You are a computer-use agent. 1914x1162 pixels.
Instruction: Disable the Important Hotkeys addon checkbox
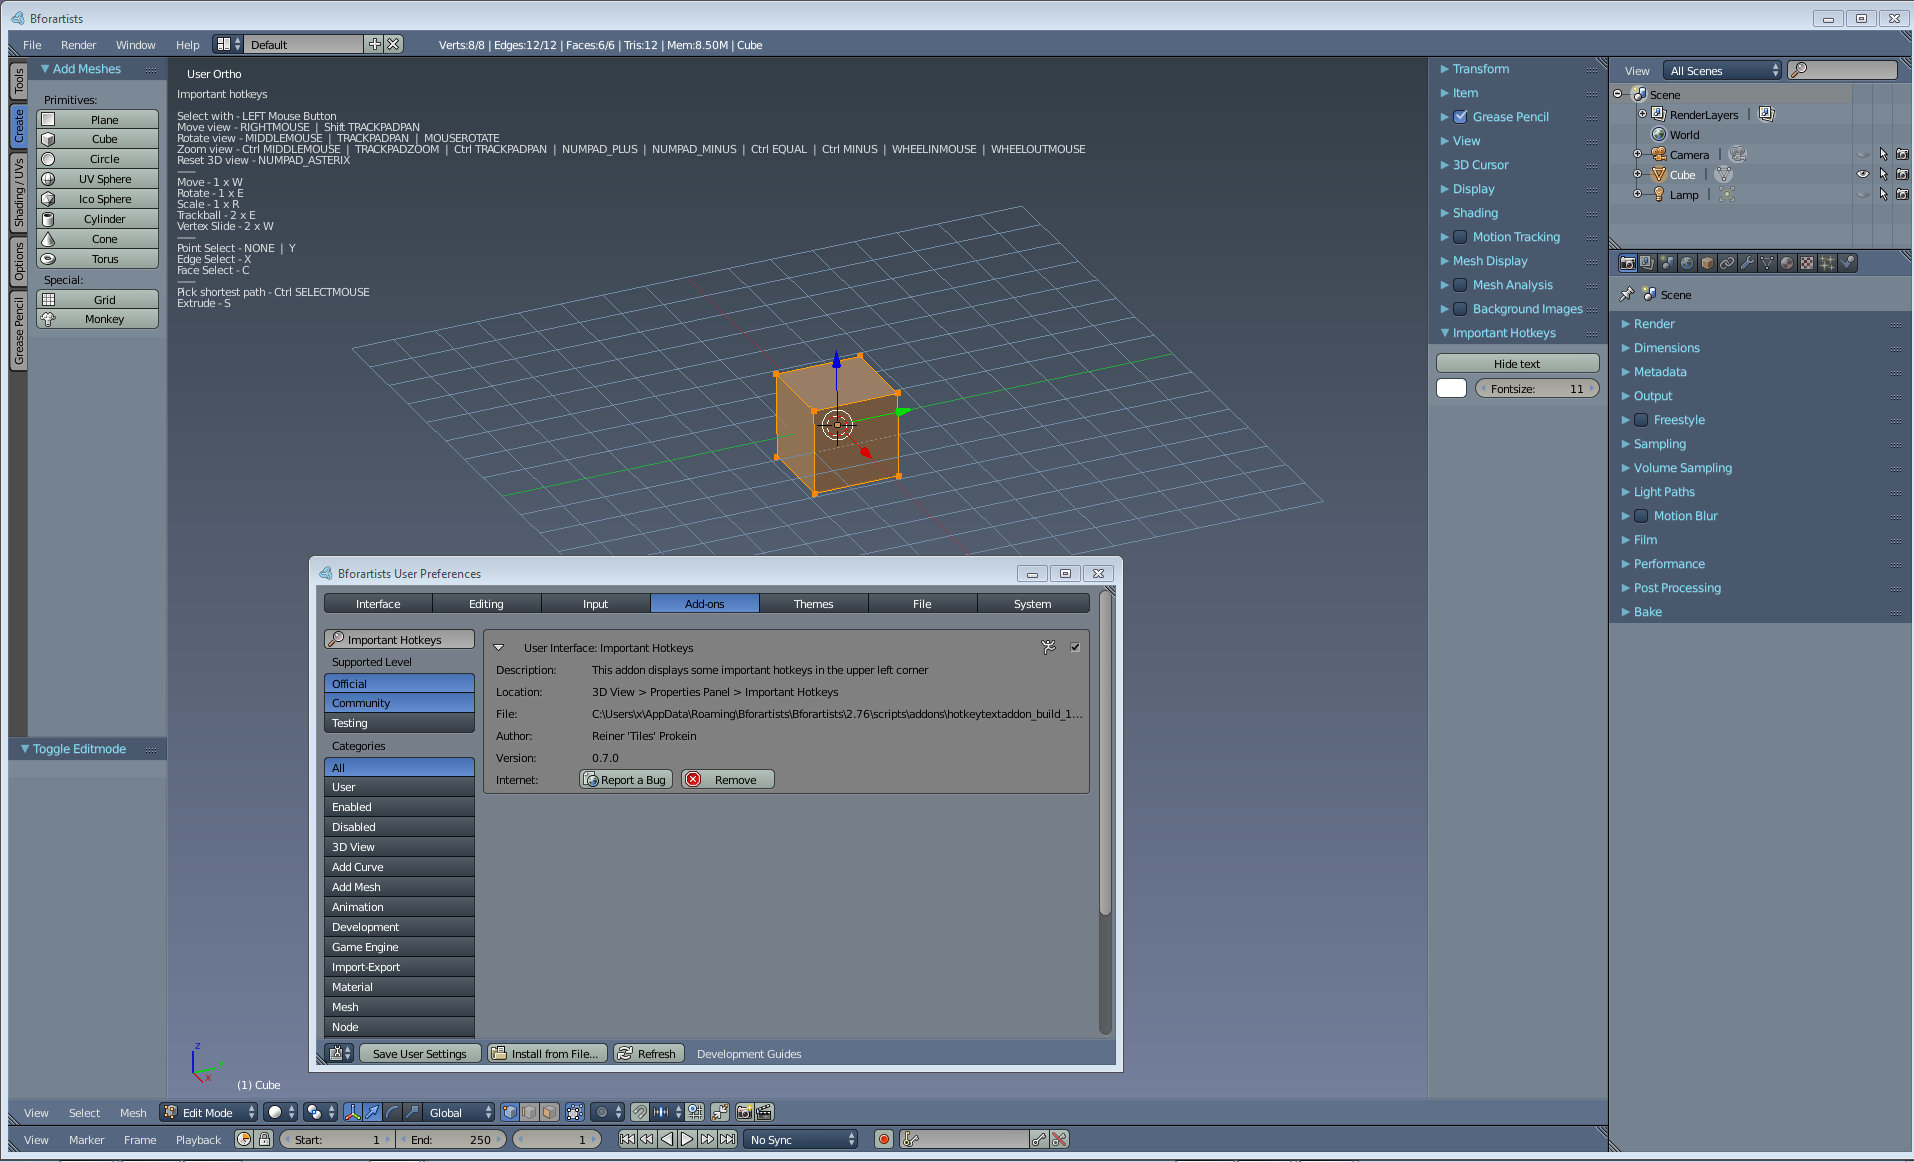[x=1075, y=648]
